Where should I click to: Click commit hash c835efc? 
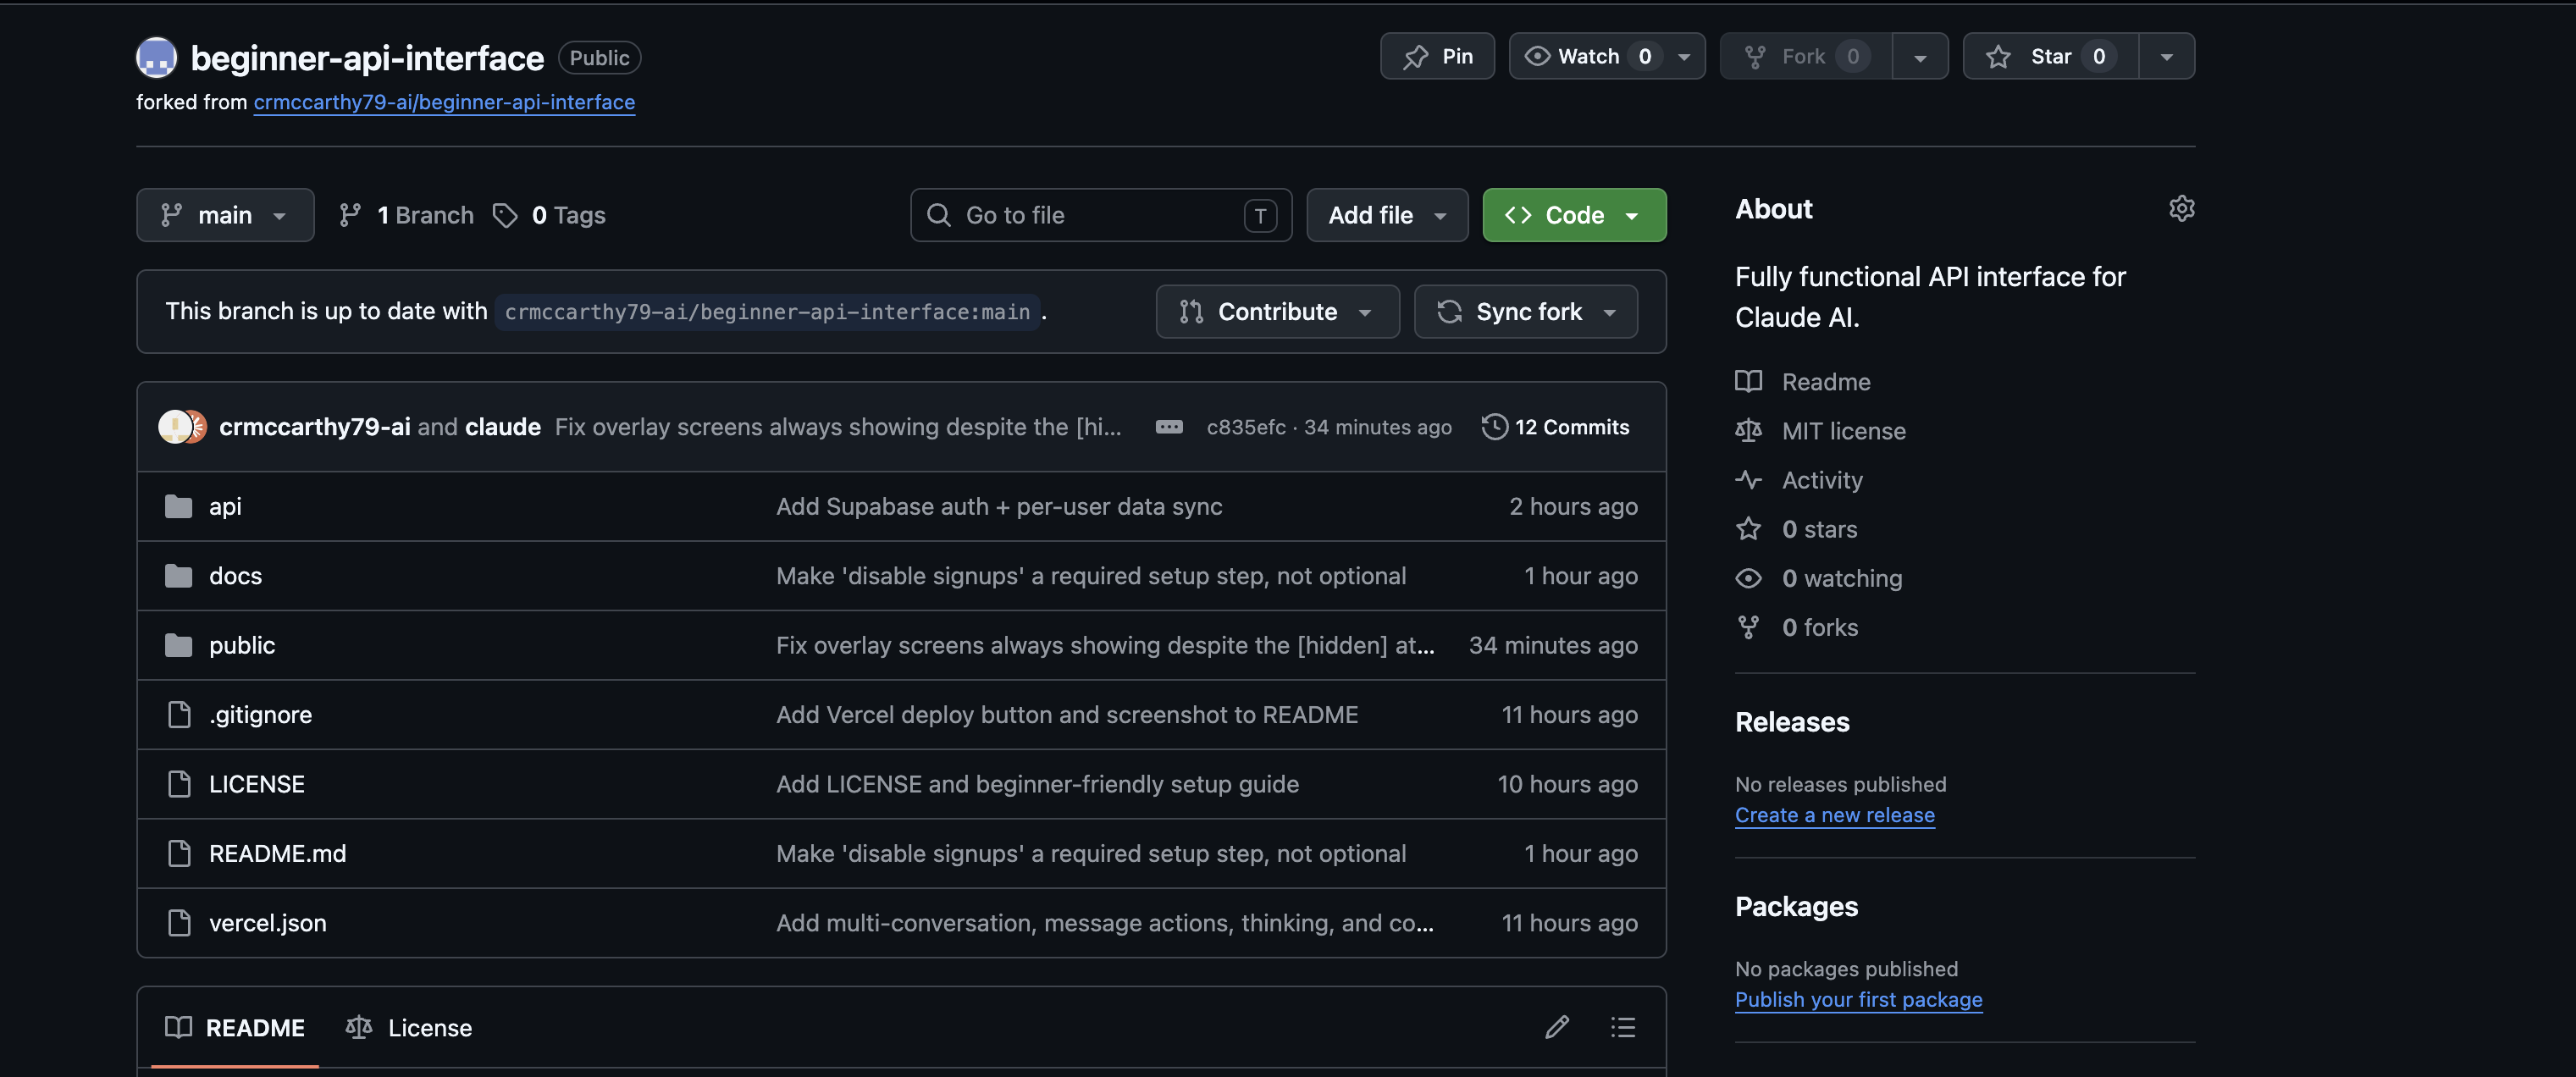coord(1246,427)
